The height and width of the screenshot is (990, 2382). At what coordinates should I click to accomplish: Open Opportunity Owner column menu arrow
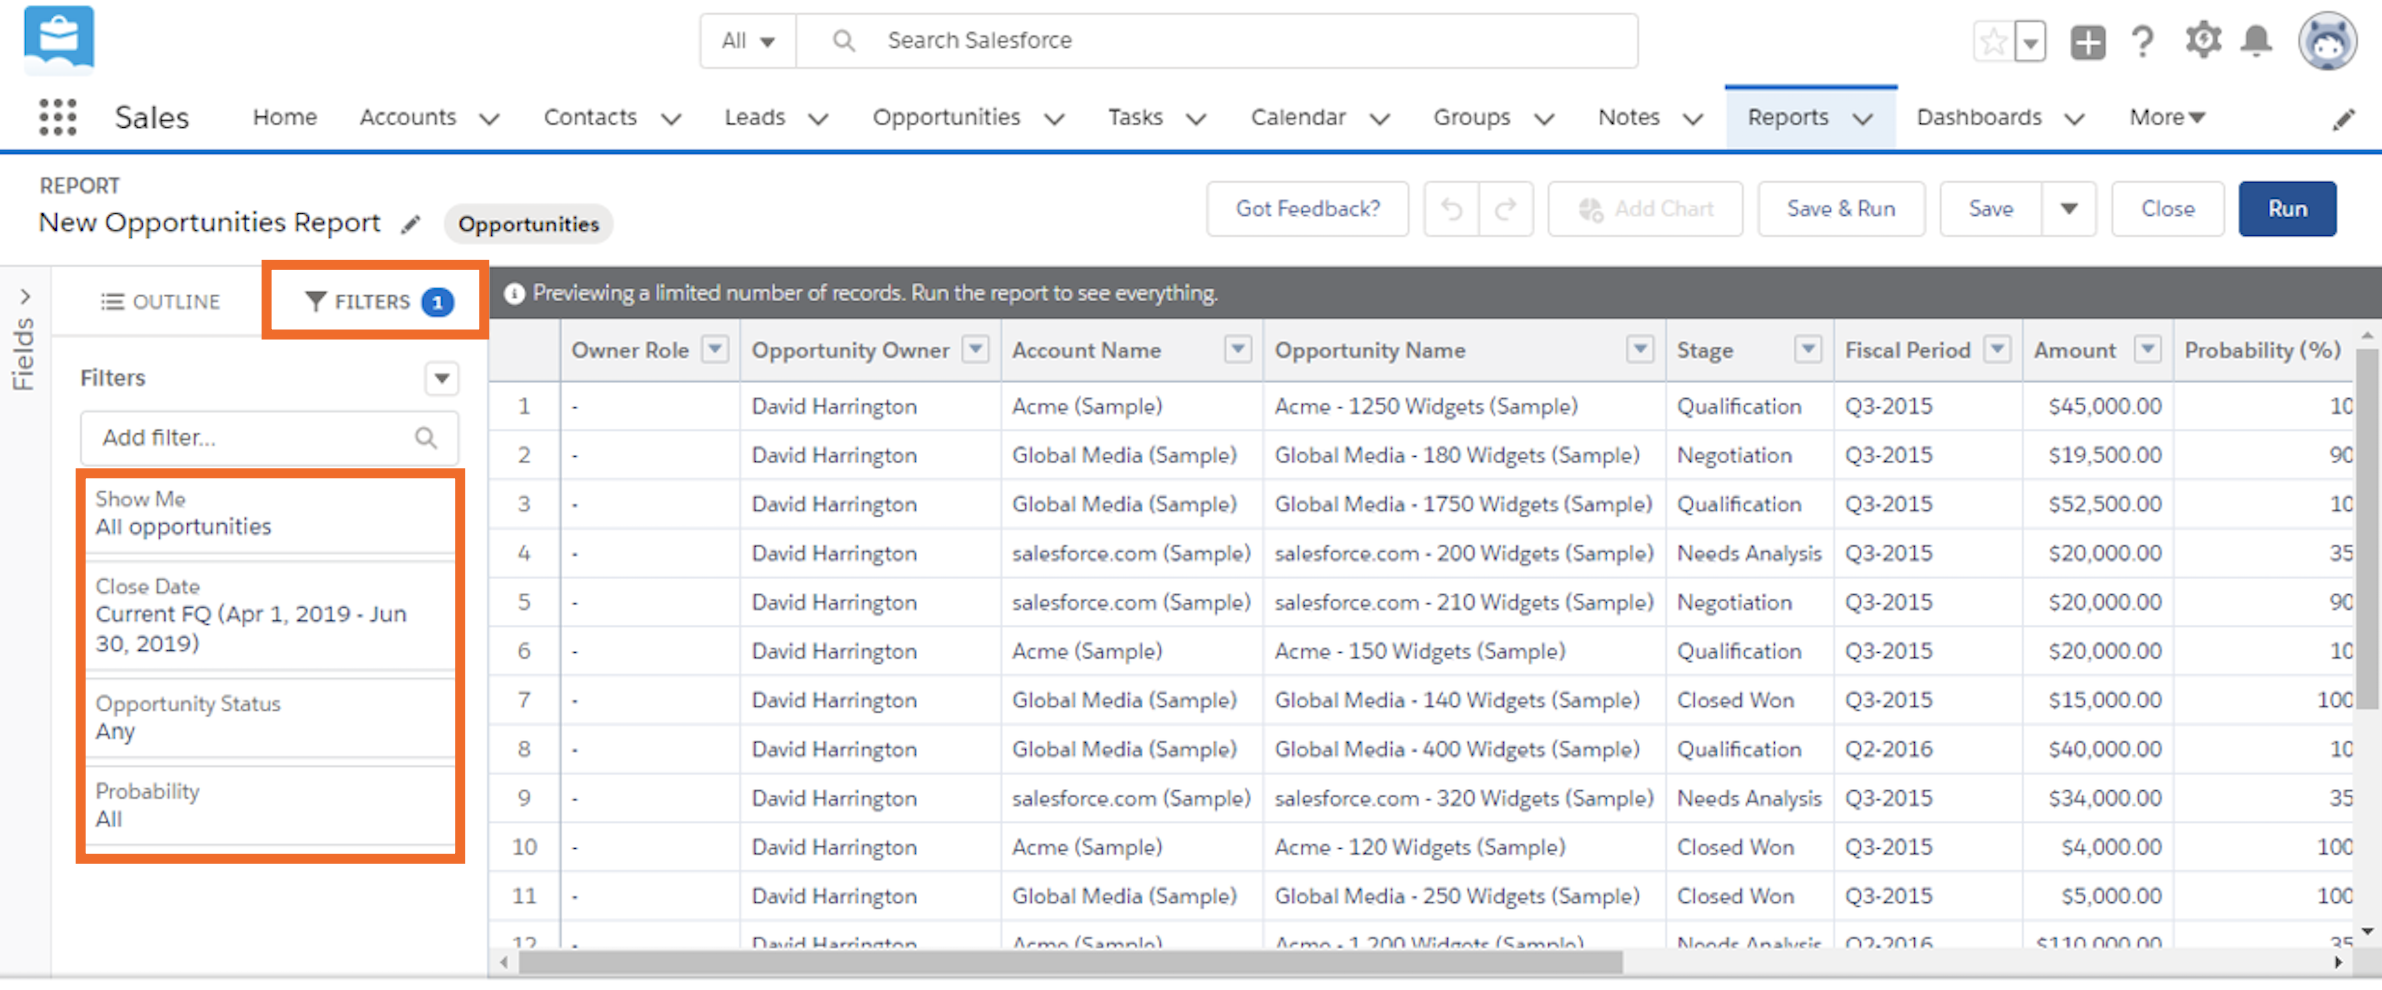(x=975, y=349)
